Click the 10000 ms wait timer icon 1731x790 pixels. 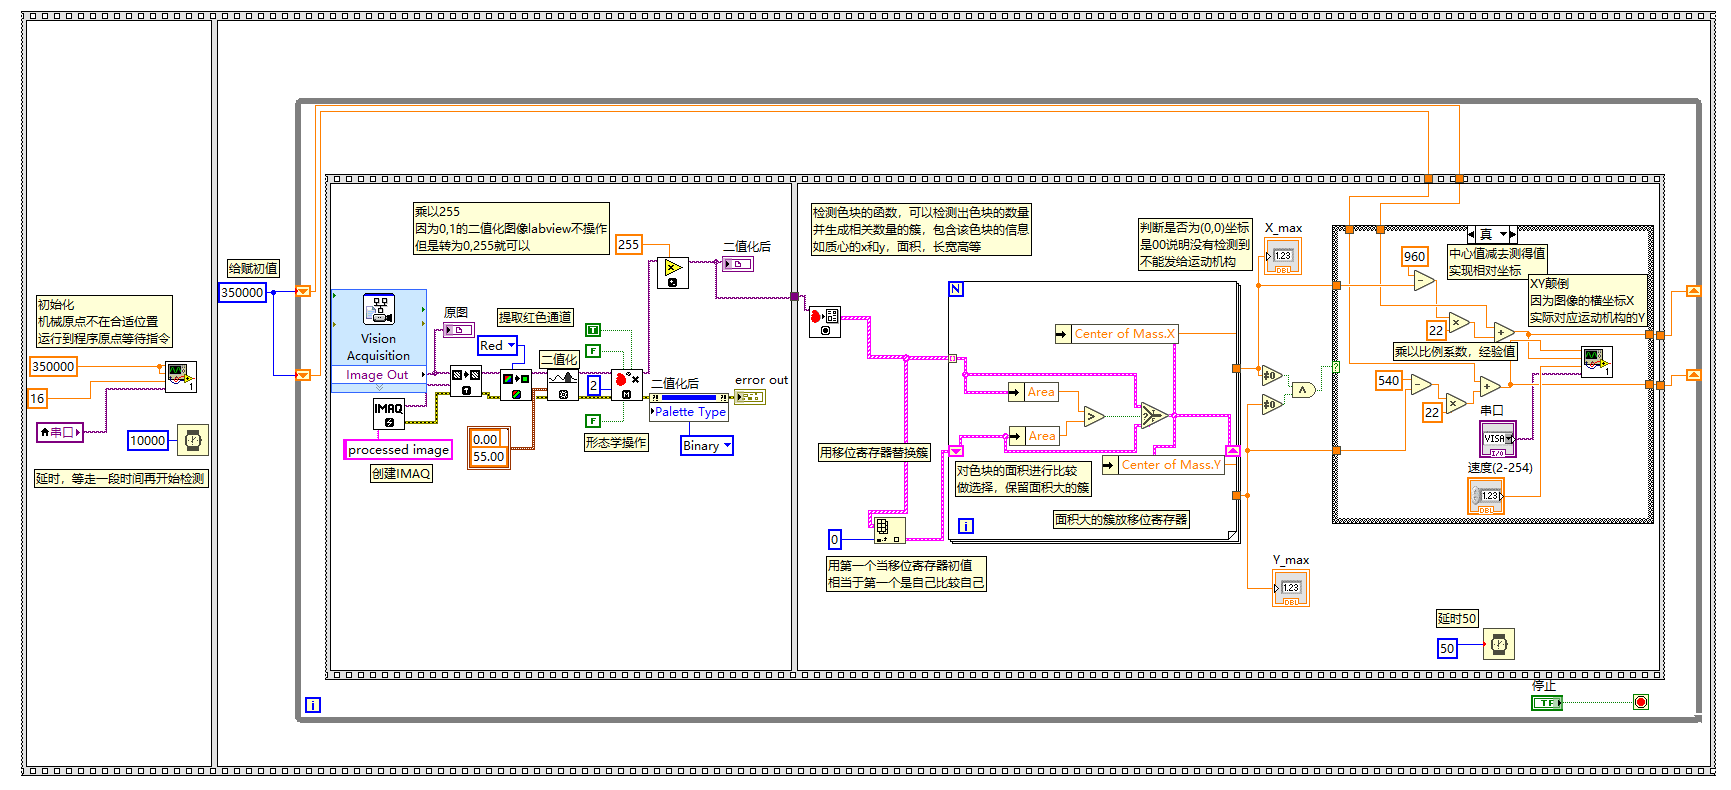tap(193, 440)
